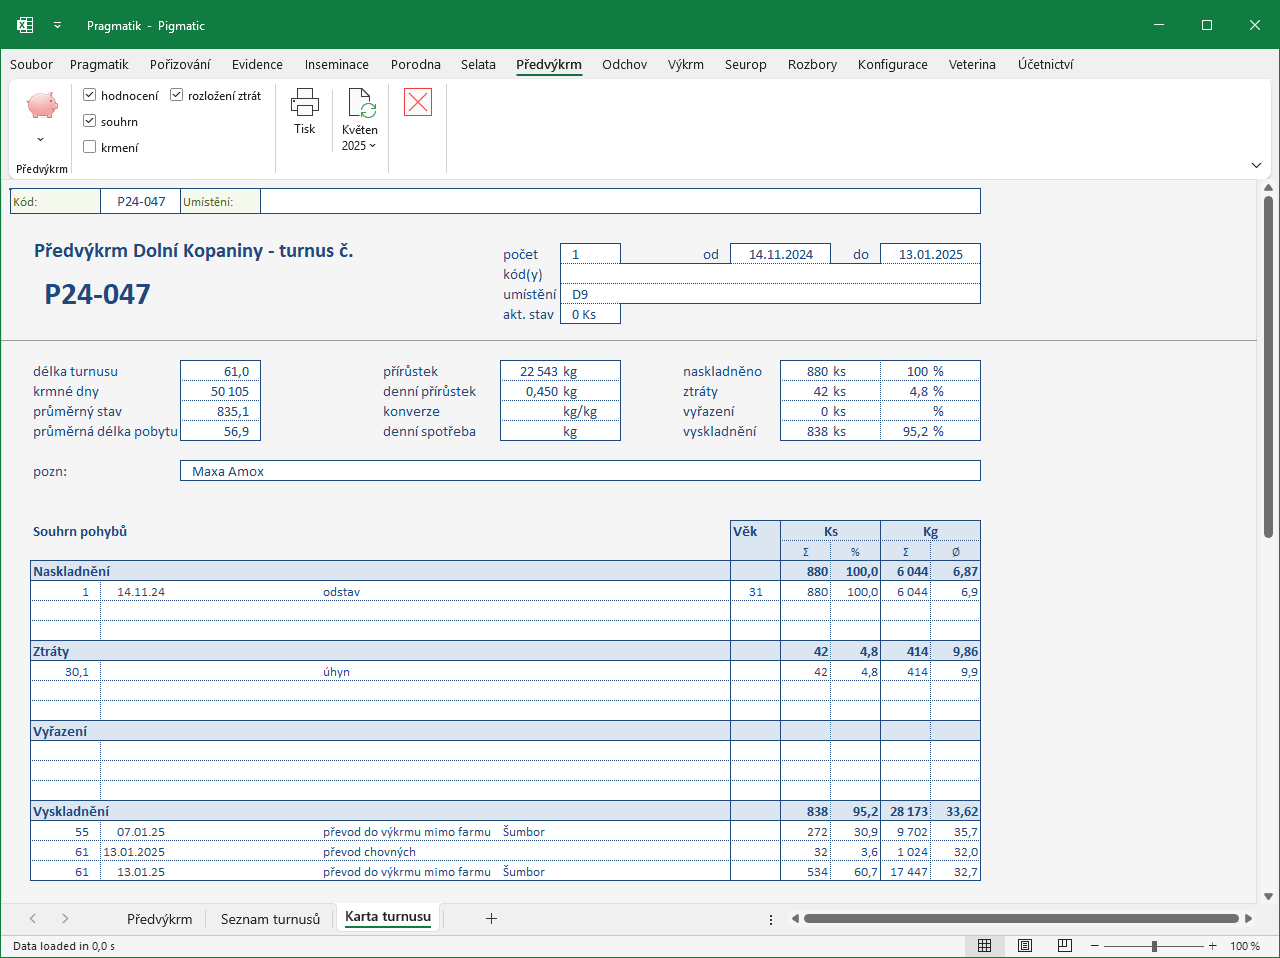Collapse the ribbon with chevron arrow
1280x958 pixels.
coord(1256,165)
